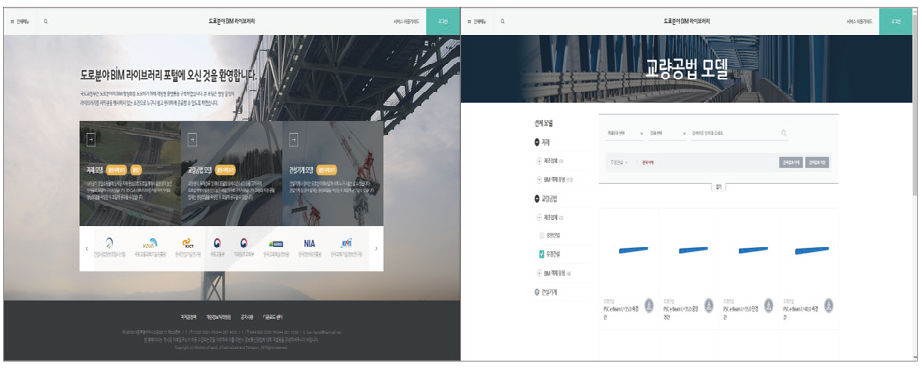This screenshot has width=922, height=368.
Task: Show next partner logos with right arrow
Action: pyautogui.click(x=376, y=248)
